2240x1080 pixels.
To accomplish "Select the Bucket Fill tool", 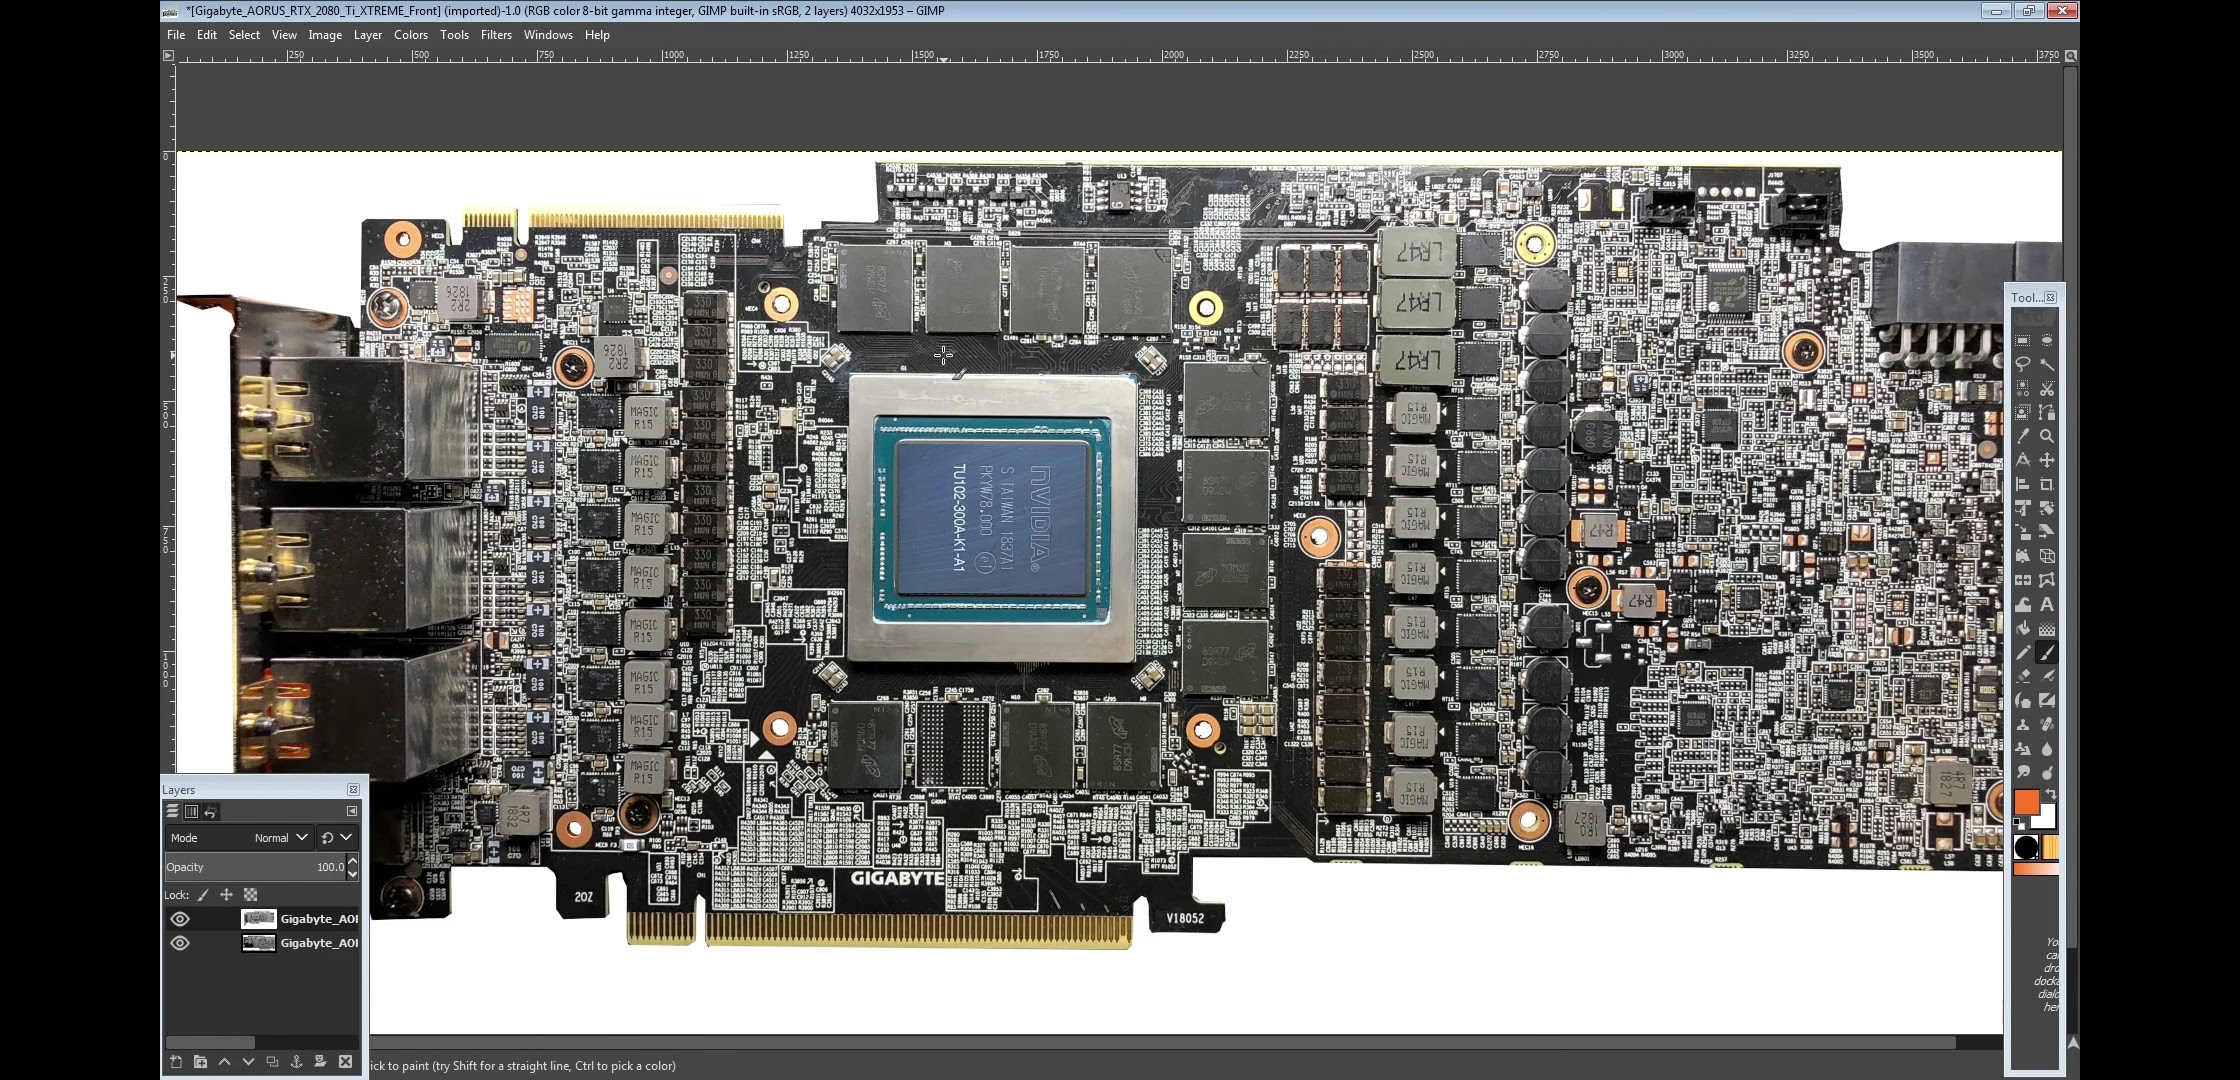I will [2023, 627].
